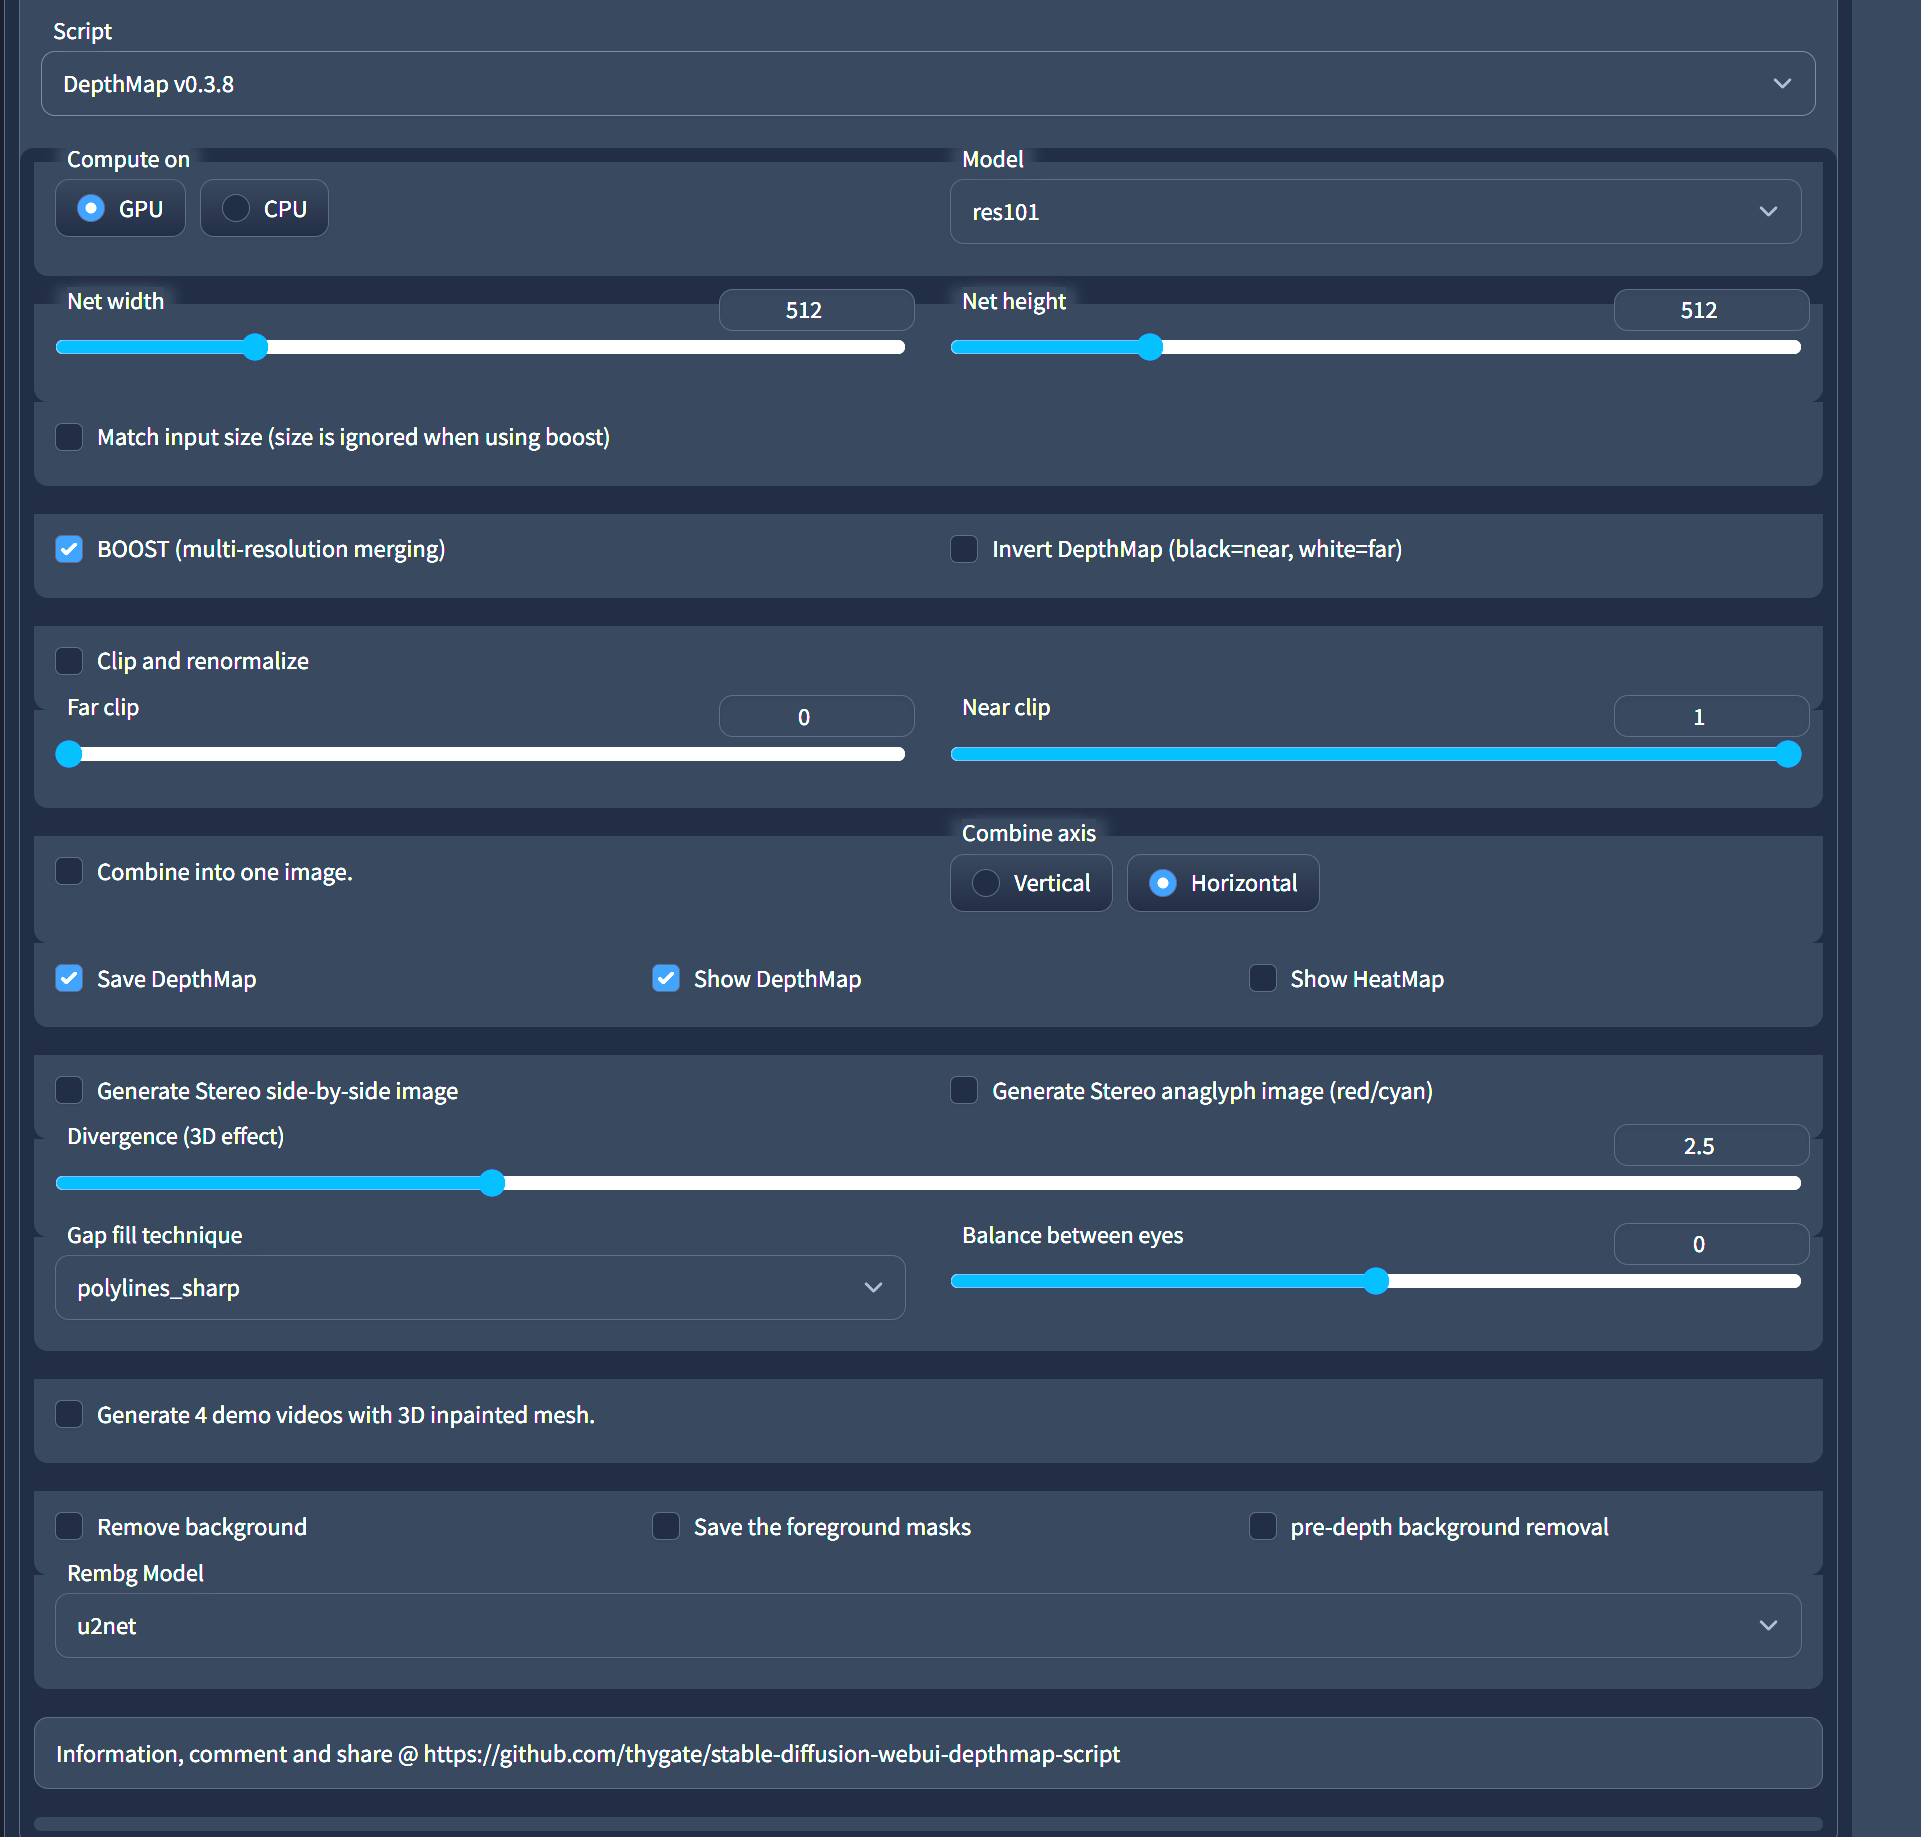The height and width of the screenshot is (1837, 1921).
Task: Click the Balance between eyes slider
Action: click(1374, 1281)
